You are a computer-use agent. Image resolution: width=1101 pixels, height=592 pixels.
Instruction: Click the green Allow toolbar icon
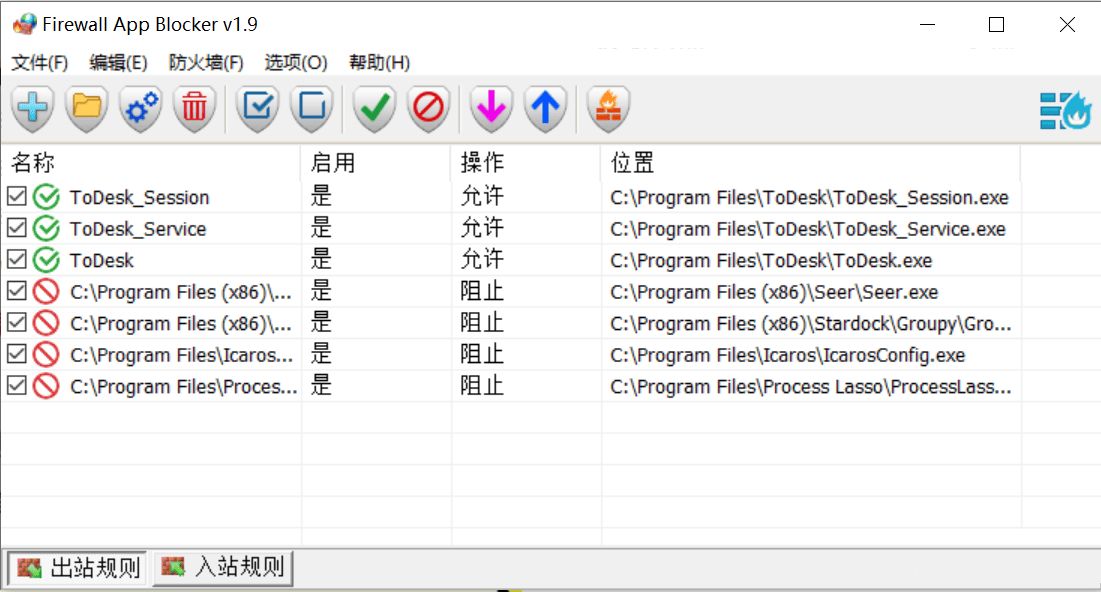pyautogui.click(x=373, y=110)
